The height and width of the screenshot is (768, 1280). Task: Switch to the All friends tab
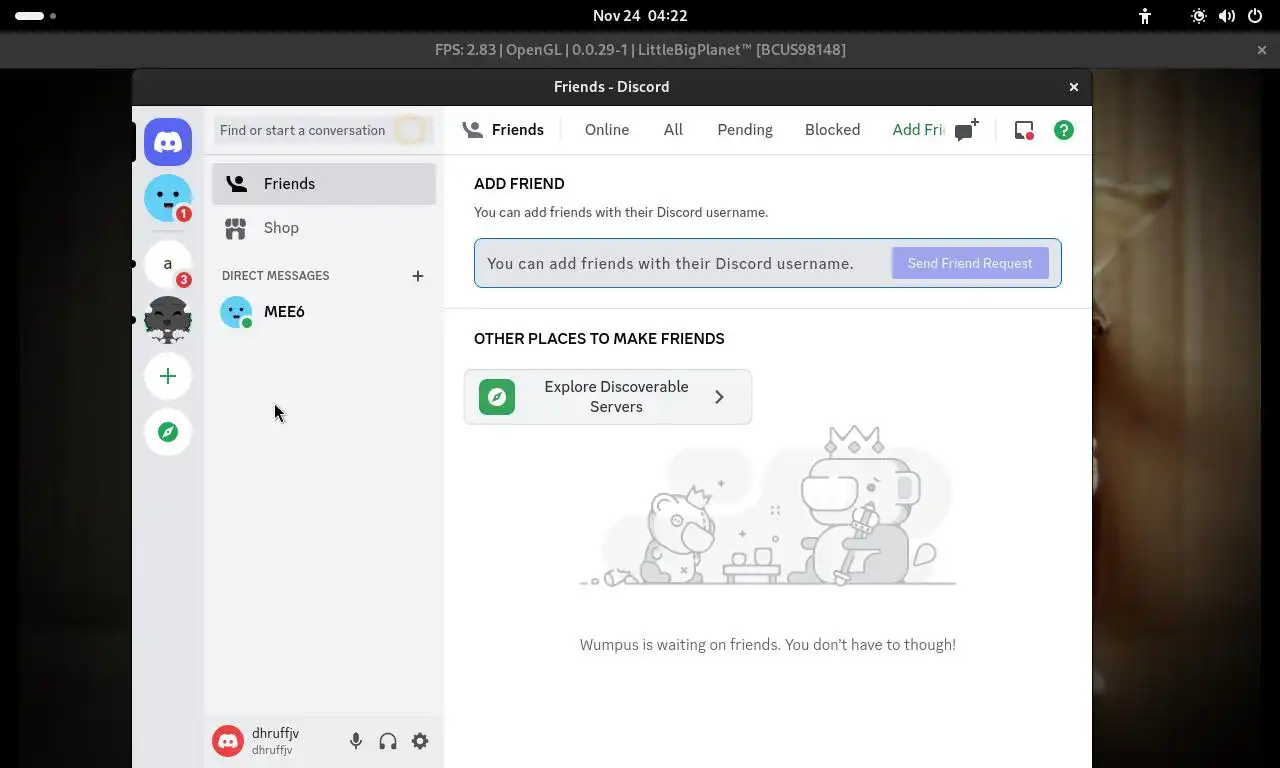pyautogui.click(x=673, y=130)
